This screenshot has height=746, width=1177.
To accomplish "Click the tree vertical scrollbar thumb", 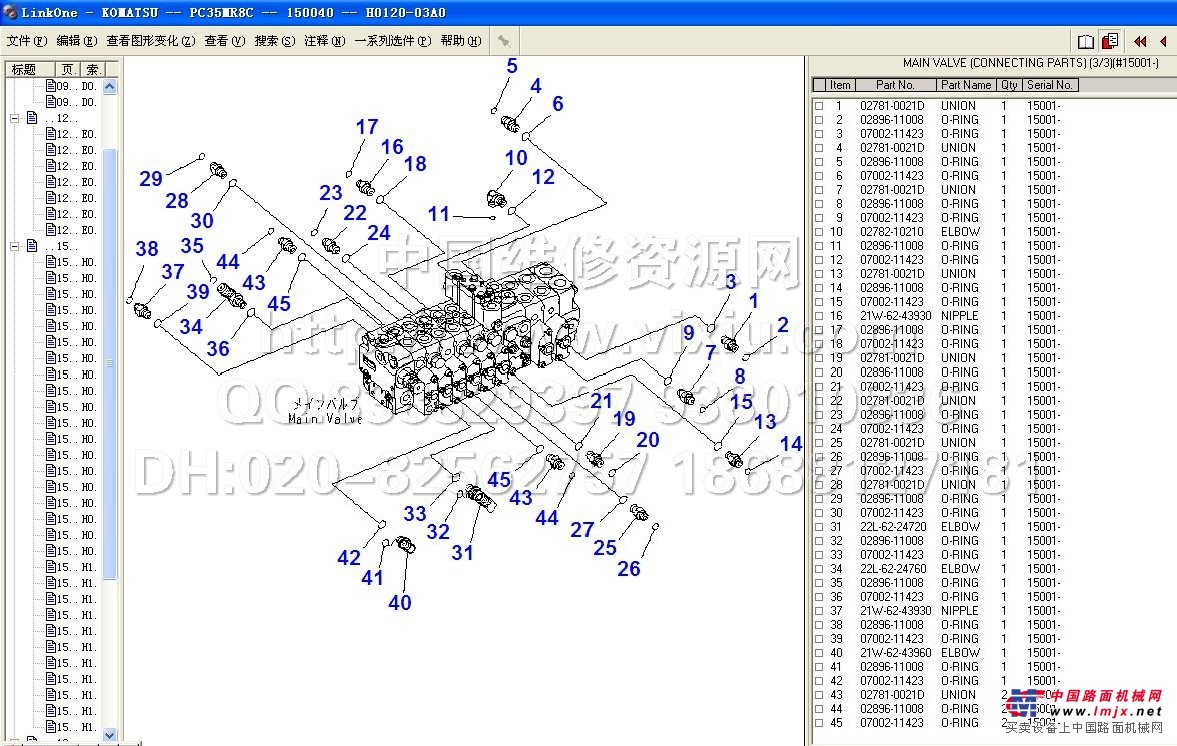I will [110, 363].
